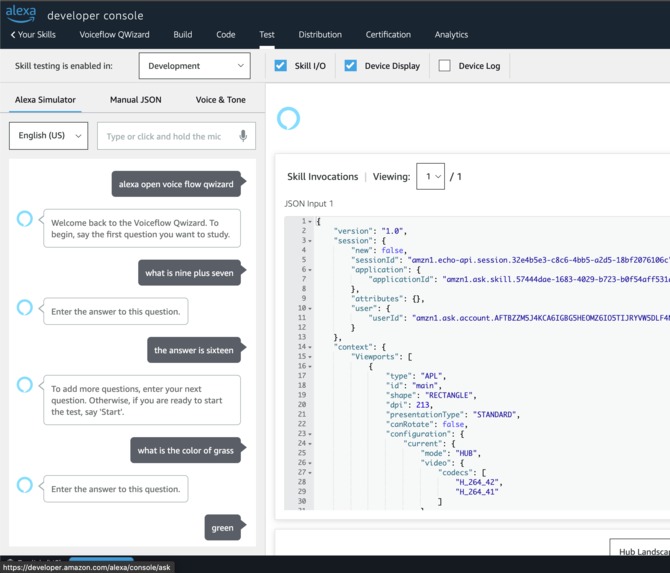Viewport: 670px width, 573px height.
Task: Click the Alexa logo in header
Action: pyautogui.click(x=21, y=14)
